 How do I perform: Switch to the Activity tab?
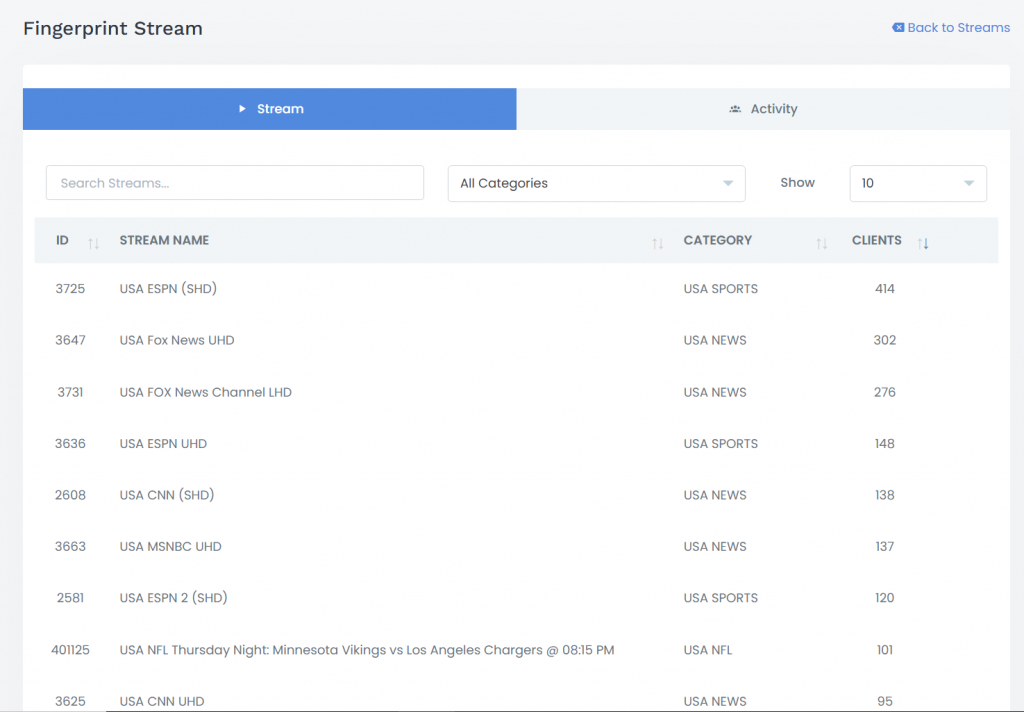(x=763, y=109)
